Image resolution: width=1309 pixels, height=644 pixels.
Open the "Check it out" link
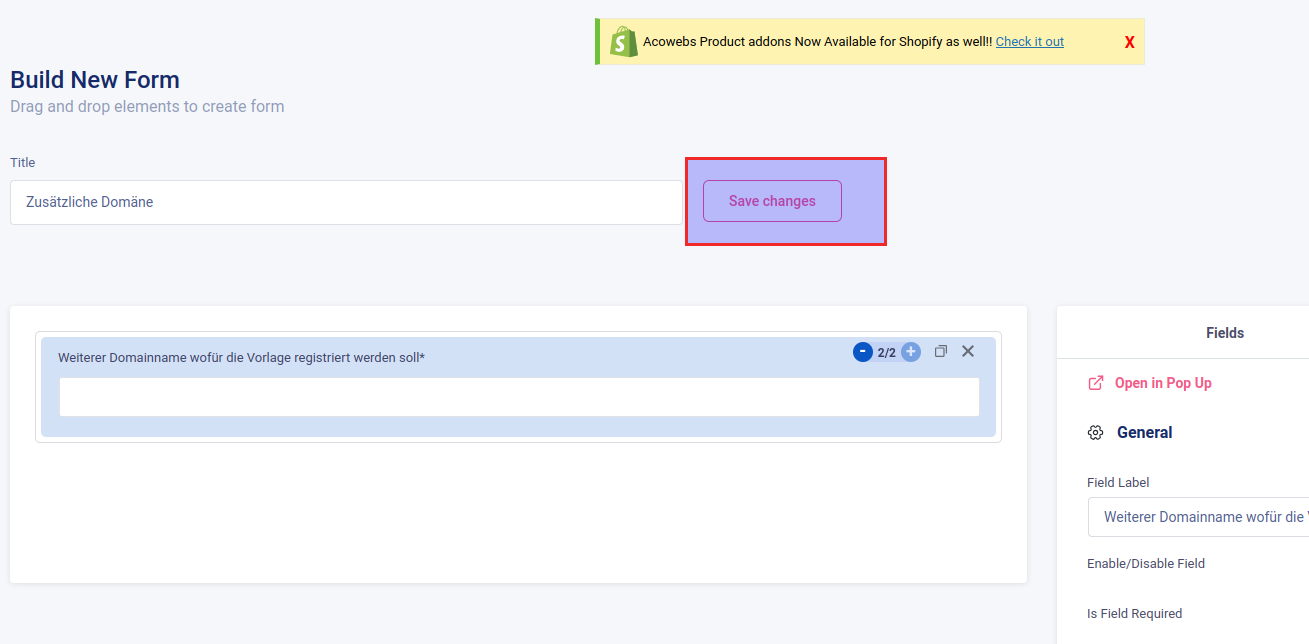click(x=1029, y=41)
